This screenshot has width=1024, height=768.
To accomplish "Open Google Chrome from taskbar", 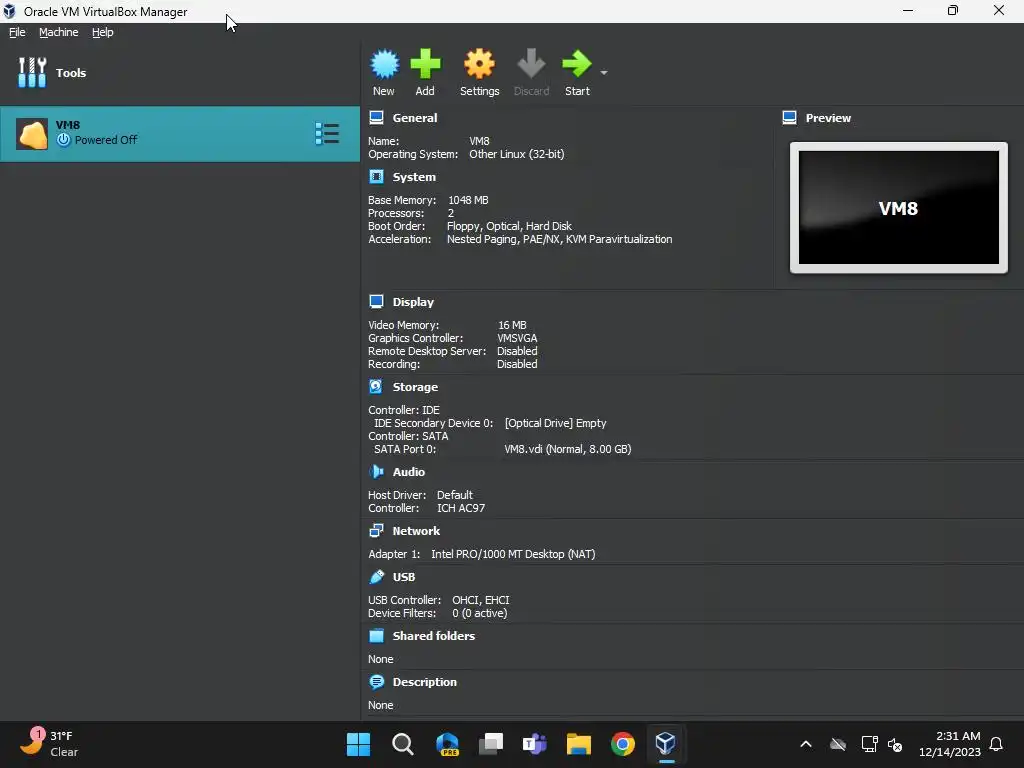I will 623,744.
